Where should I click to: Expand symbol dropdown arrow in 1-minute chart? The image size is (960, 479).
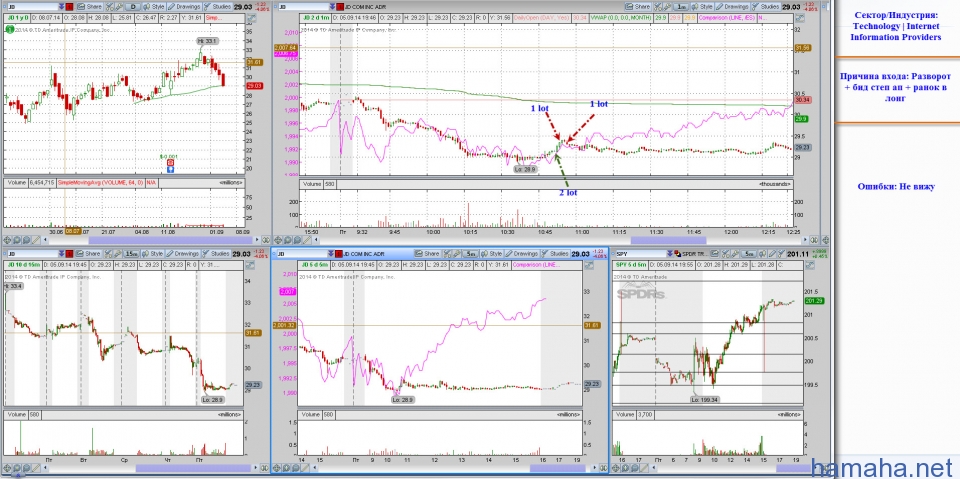pos(332,6)
